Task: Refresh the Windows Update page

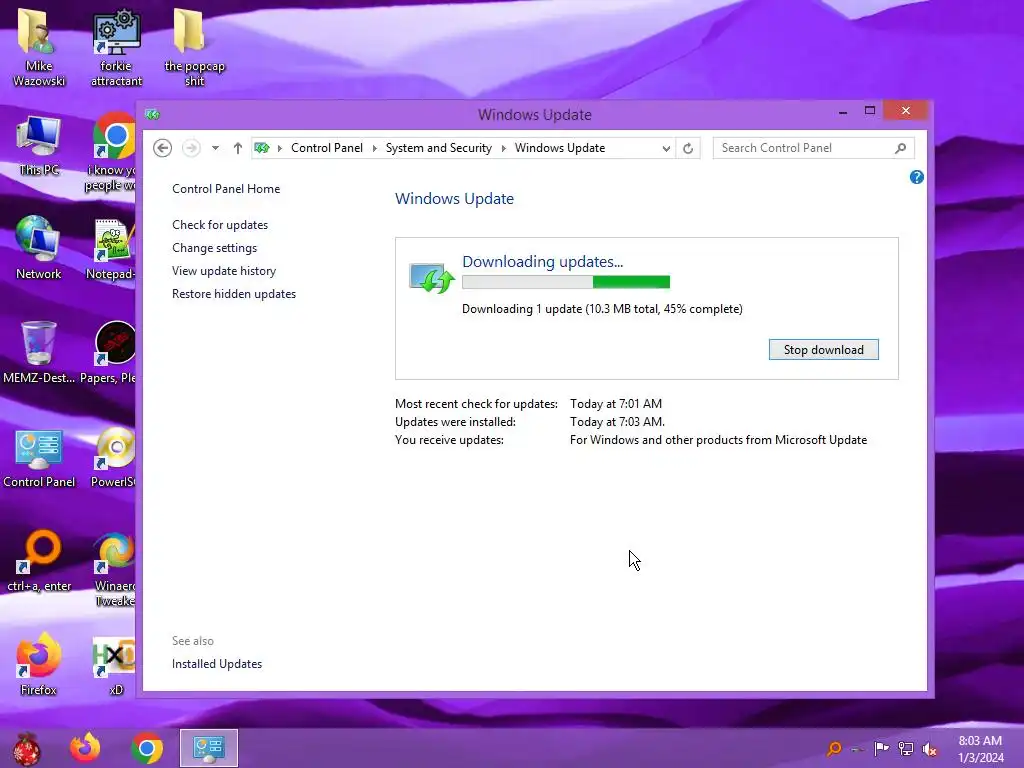Action: (x=688, y=148)
